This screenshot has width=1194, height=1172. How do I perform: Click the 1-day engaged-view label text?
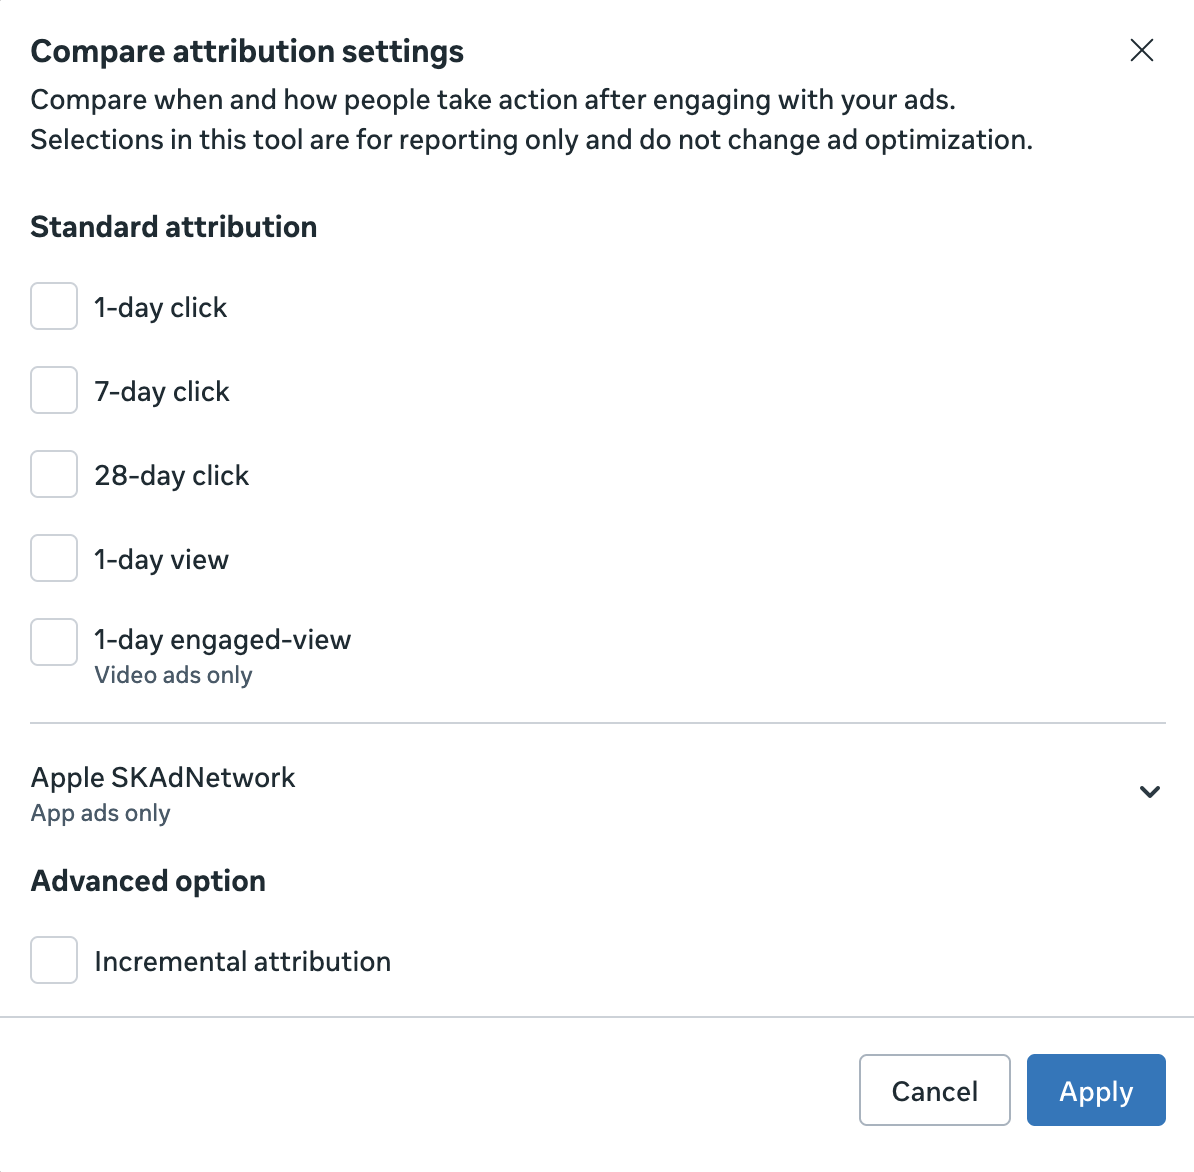tap(223, 640)
